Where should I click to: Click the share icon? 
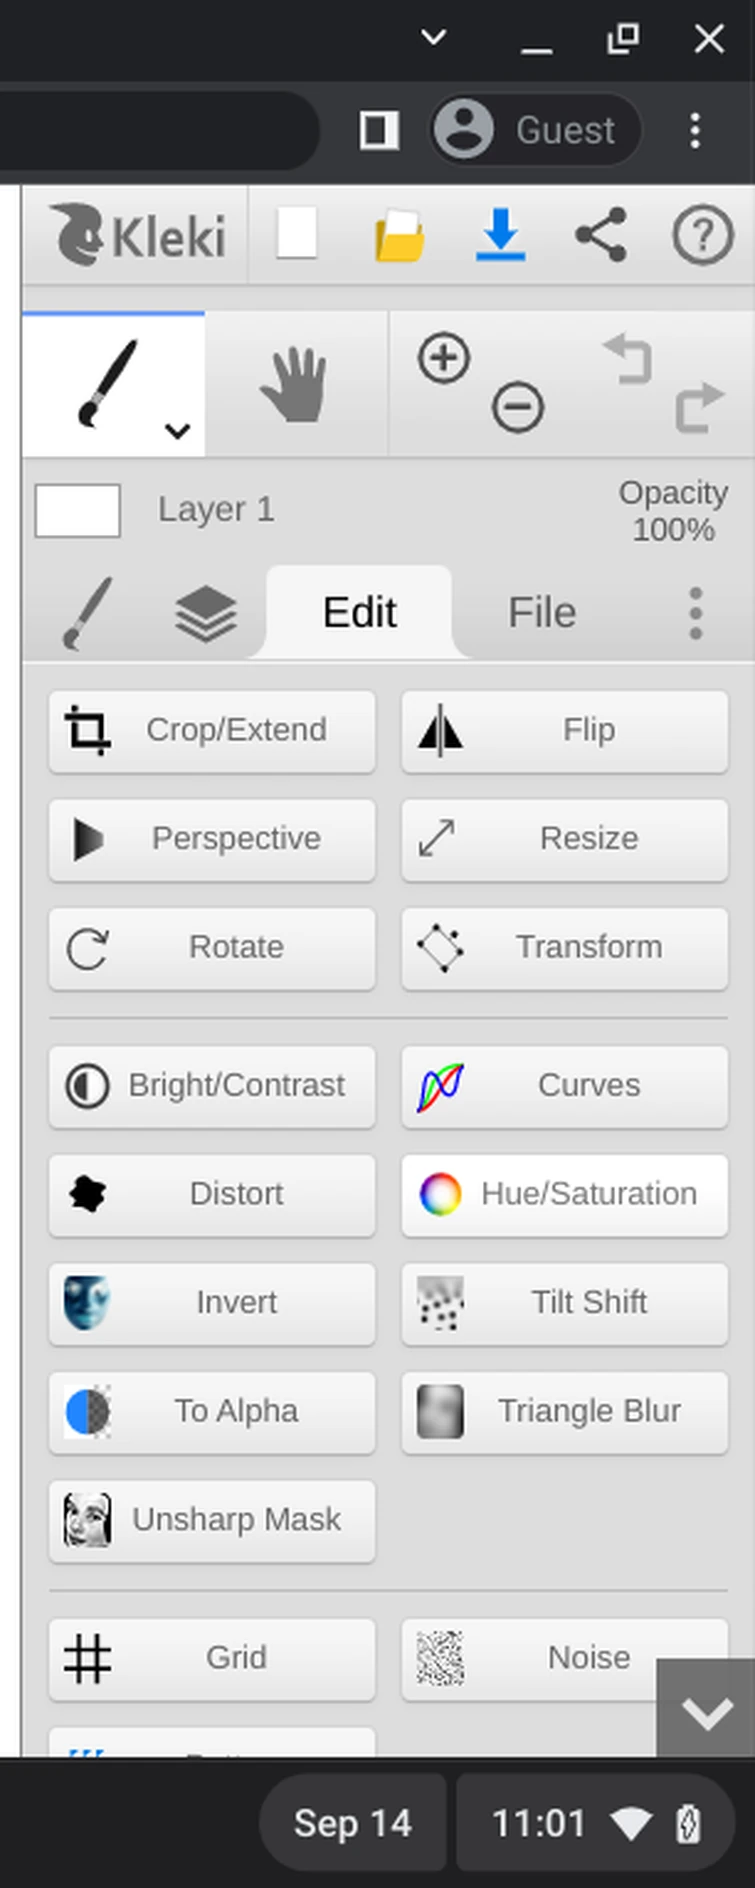(600, 236)
